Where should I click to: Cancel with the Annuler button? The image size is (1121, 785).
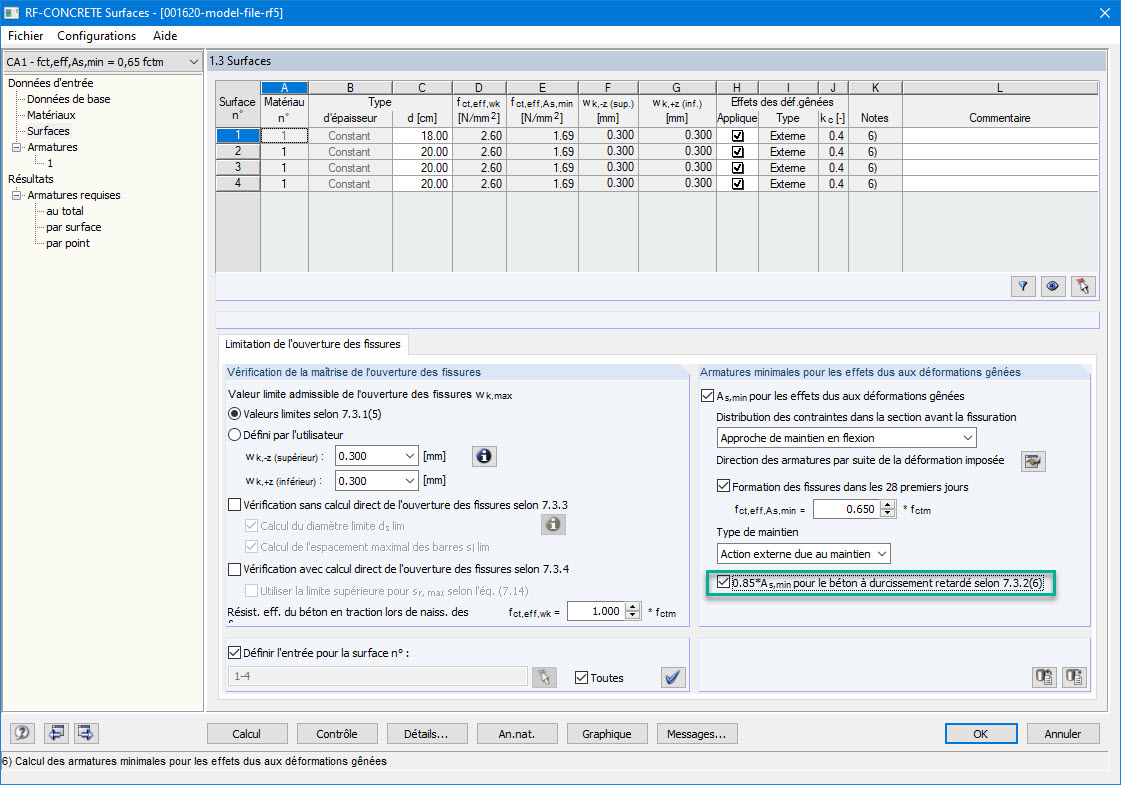pos(1063,734)
